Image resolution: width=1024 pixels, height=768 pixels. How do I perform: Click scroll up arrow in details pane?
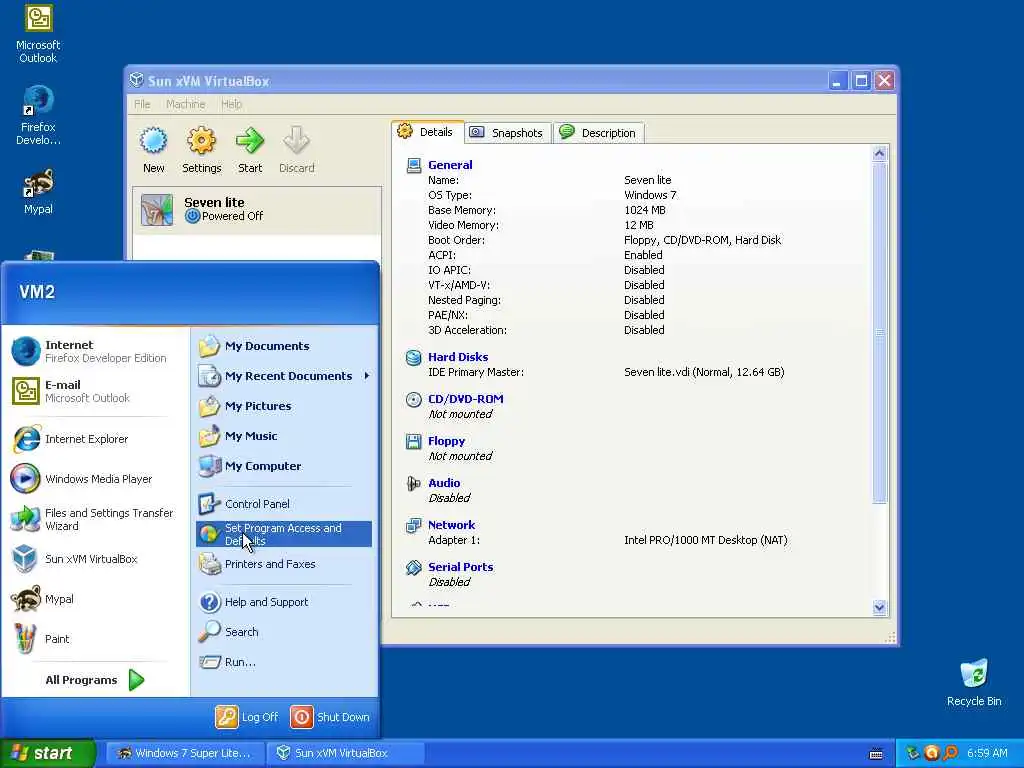[x=879, y=153]
